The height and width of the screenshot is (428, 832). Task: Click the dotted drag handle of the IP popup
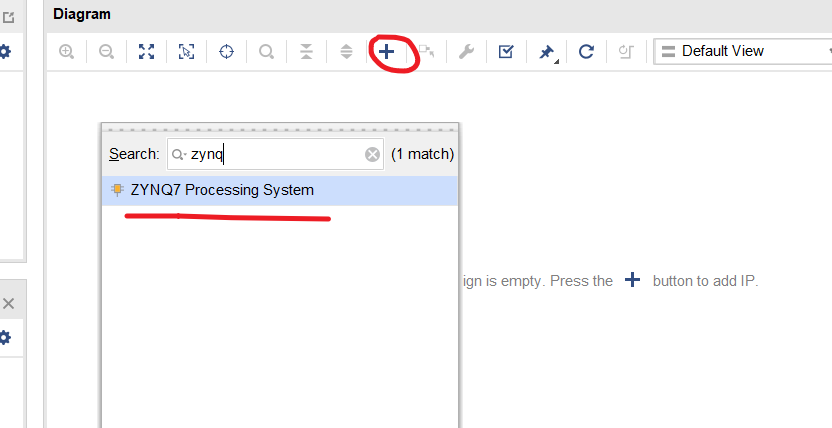pos(280,128)
